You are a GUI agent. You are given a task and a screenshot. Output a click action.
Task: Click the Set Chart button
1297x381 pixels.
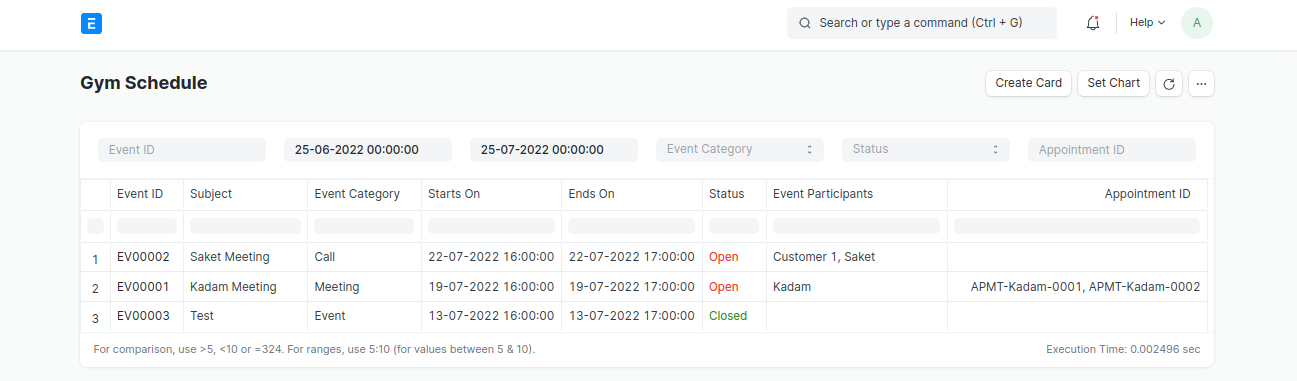point(1114,83)
